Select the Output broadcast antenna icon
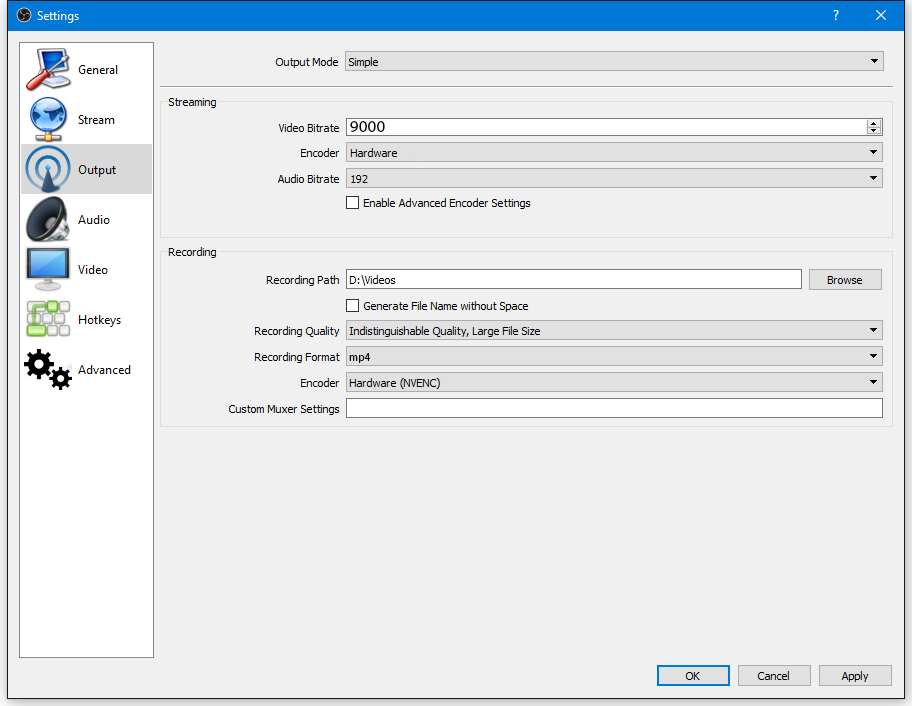Screen dimensions: 912x706 click(x=47, y=170)
